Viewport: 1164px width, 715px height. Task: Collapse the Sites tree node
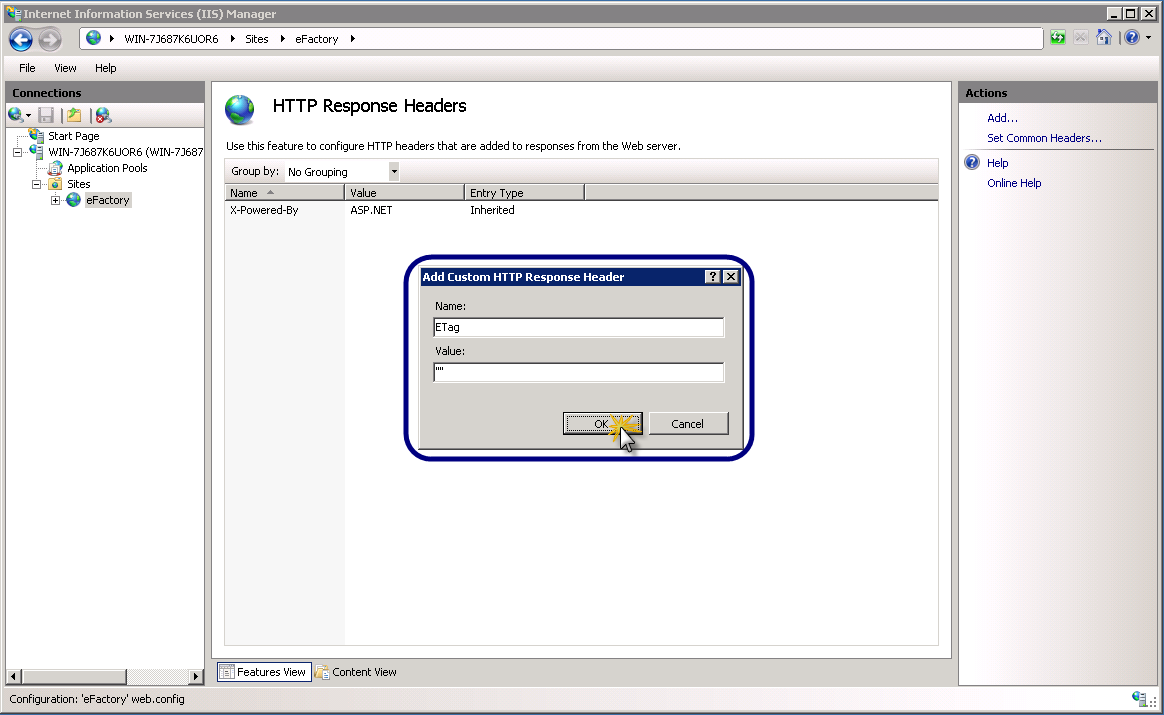coord(36,184)
